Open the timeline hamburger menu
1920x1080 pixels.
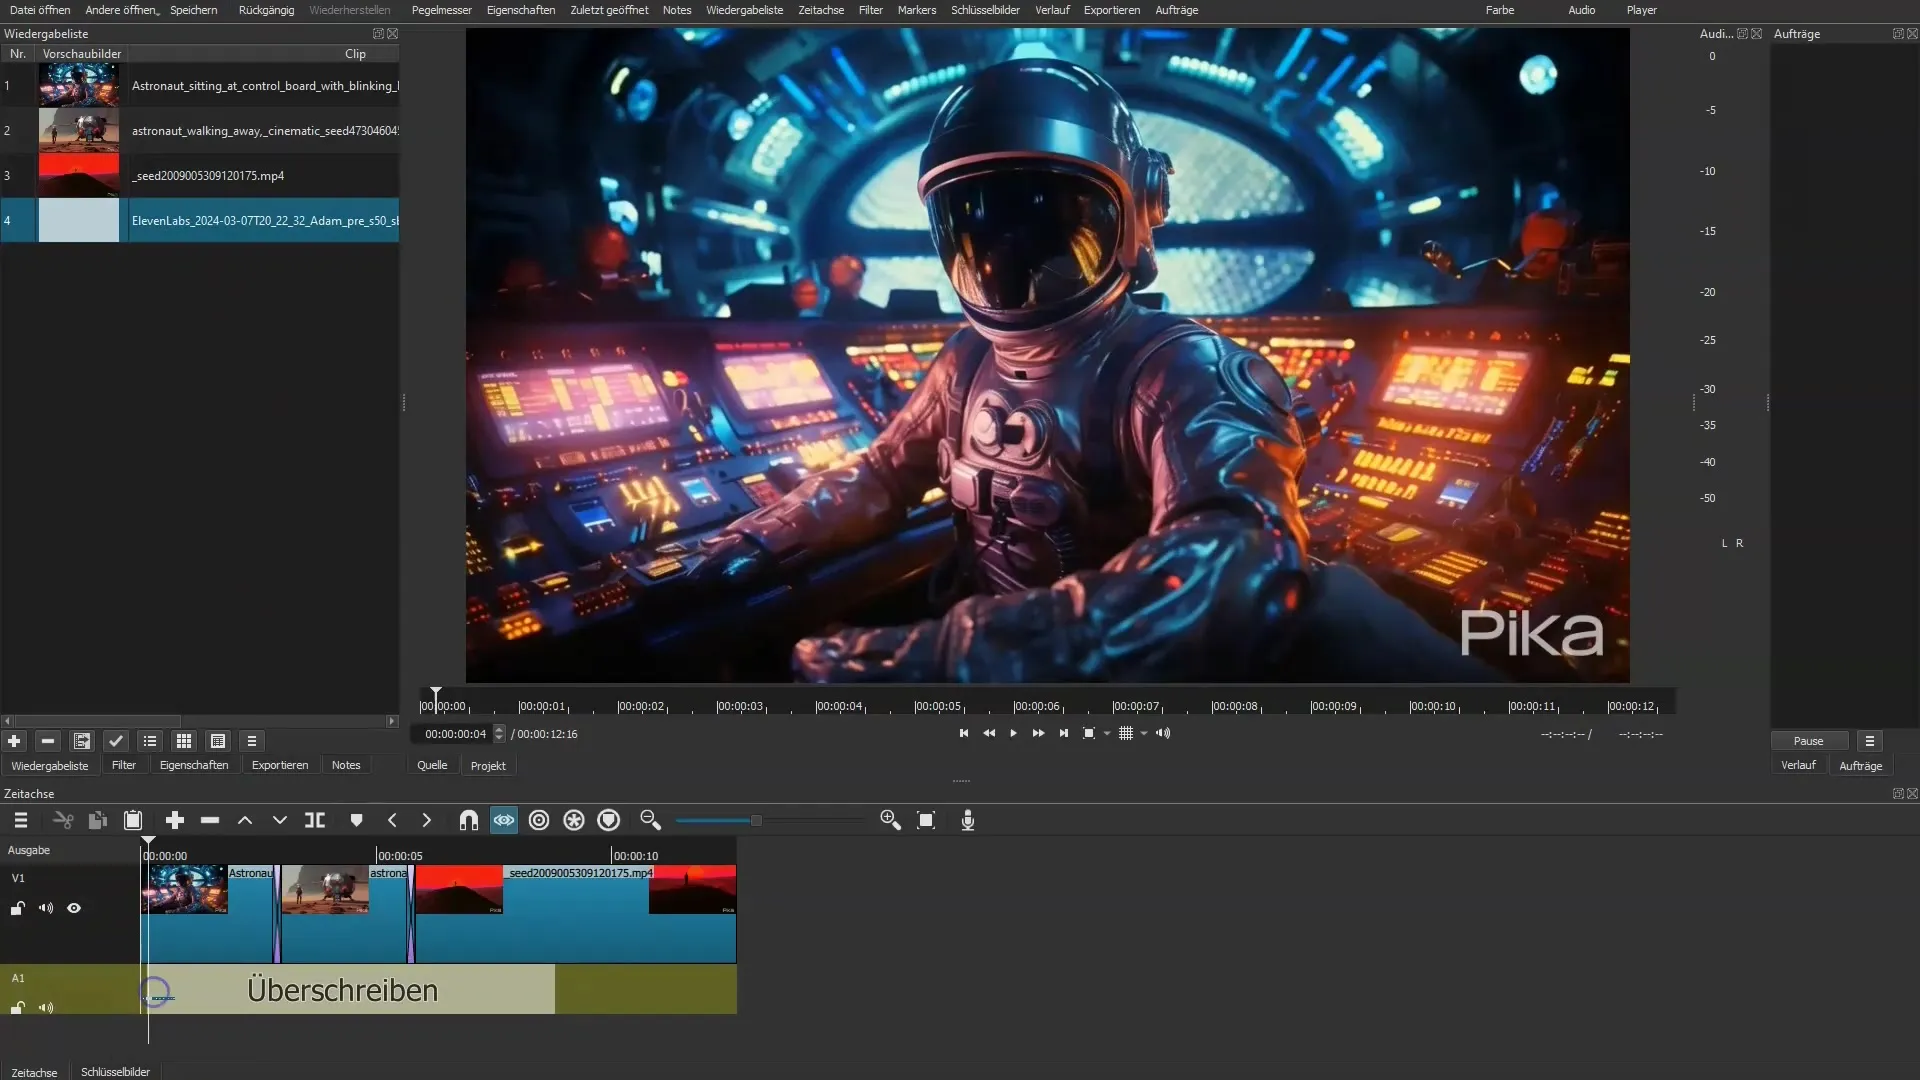pos(20,820)
